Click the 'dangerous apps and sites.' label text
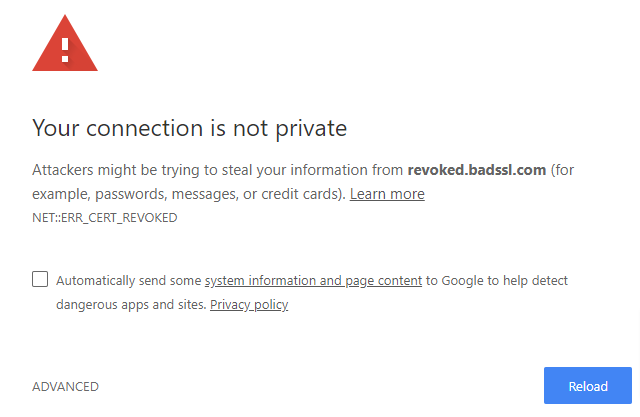Screen dimensions: 640x417 pyautogui.click(x=131, y=304)
